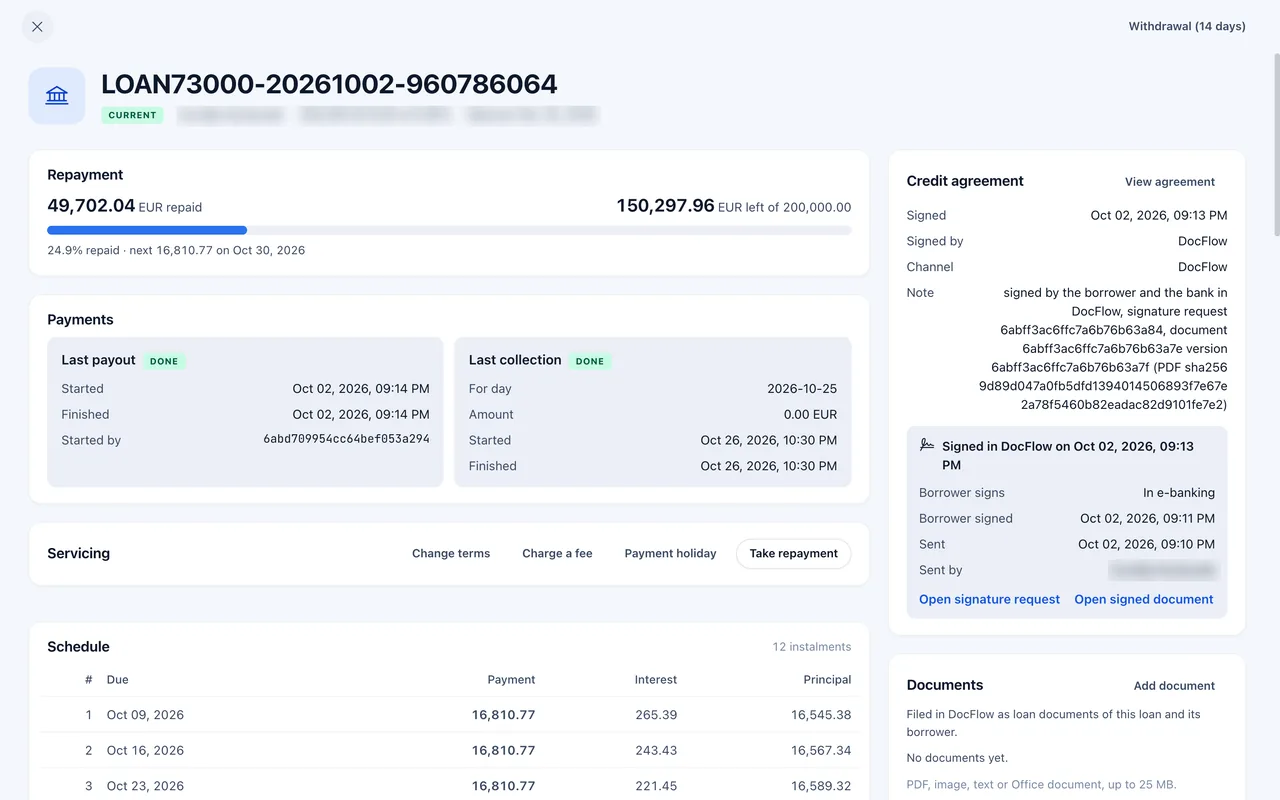Click No documents yet text
The image size is (1280, 800).
coord(957,758)
